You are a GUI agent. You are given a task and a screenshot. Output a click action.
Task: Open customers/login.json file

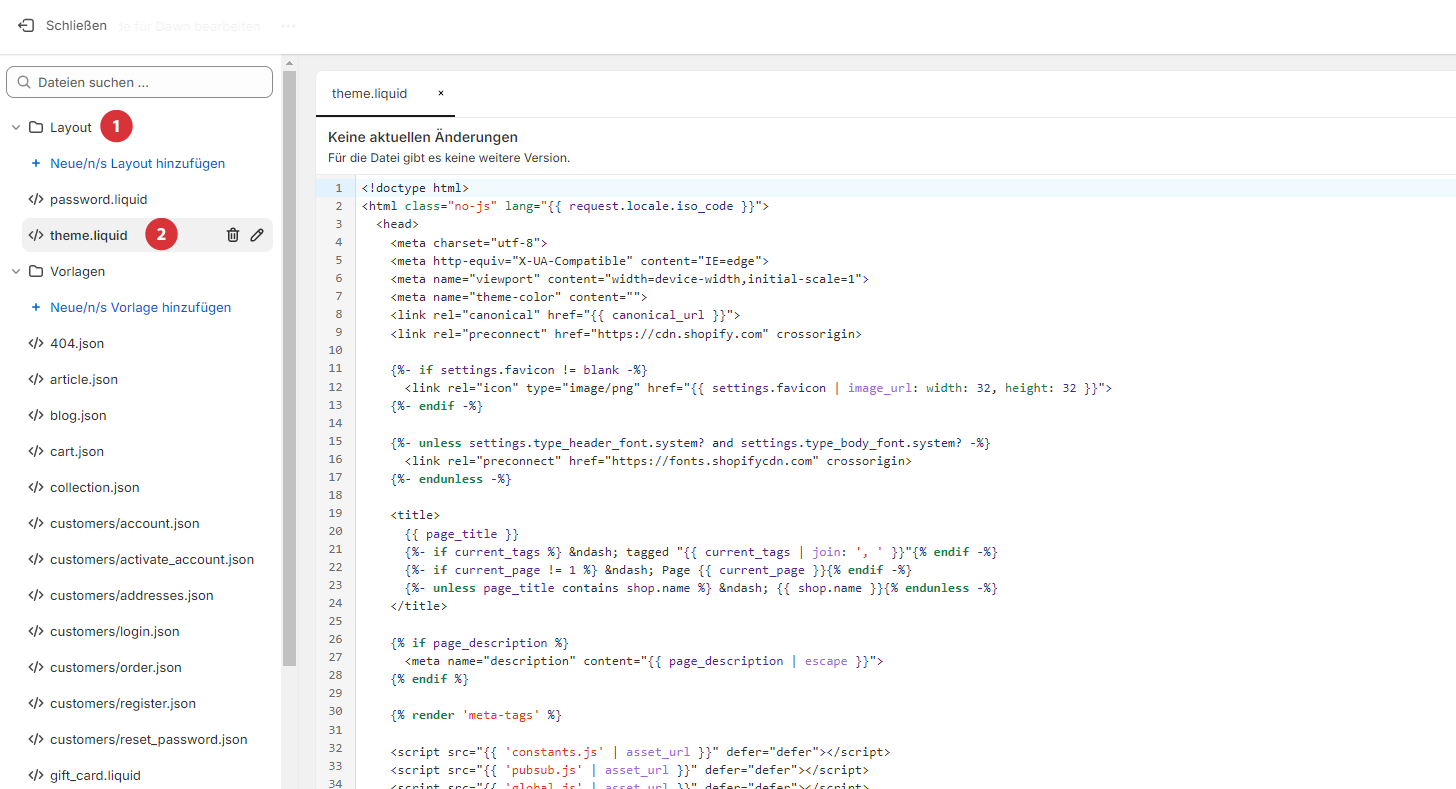click(115, 631)
